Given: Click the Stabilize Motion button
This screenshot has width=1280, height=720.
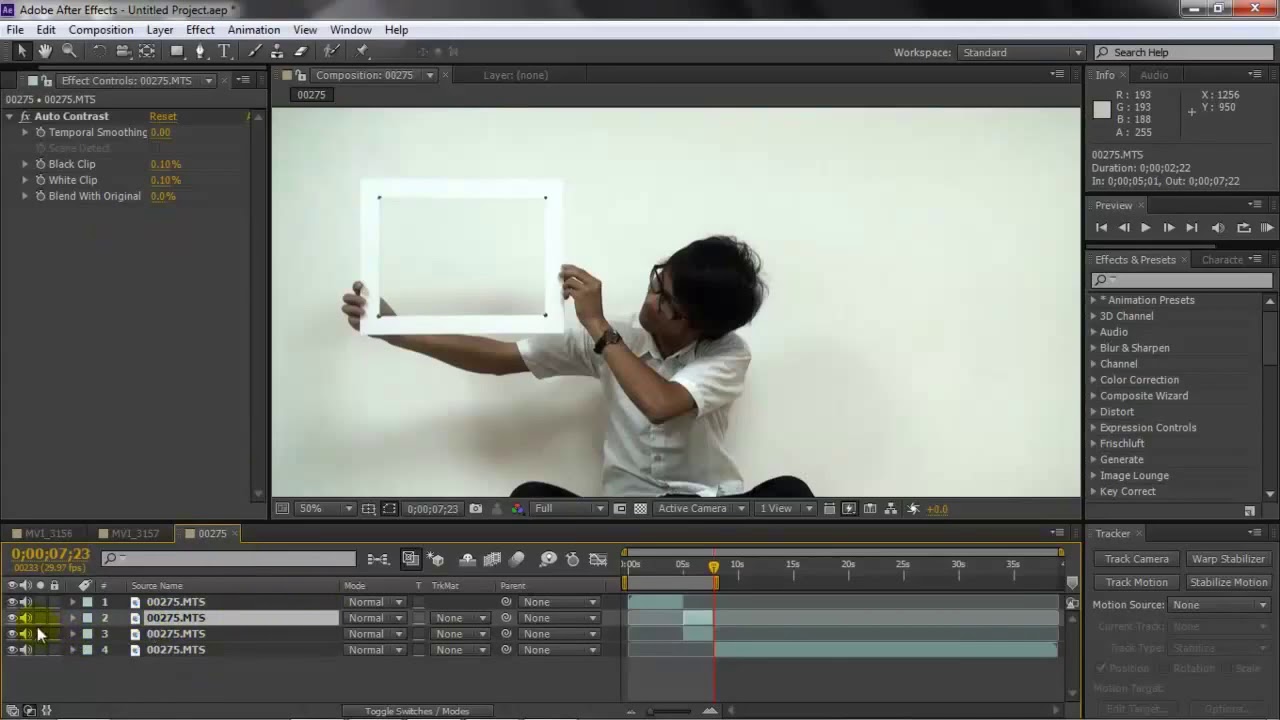Looking at the screenshot, I should pyautogui.click(x=1228, y=582).
